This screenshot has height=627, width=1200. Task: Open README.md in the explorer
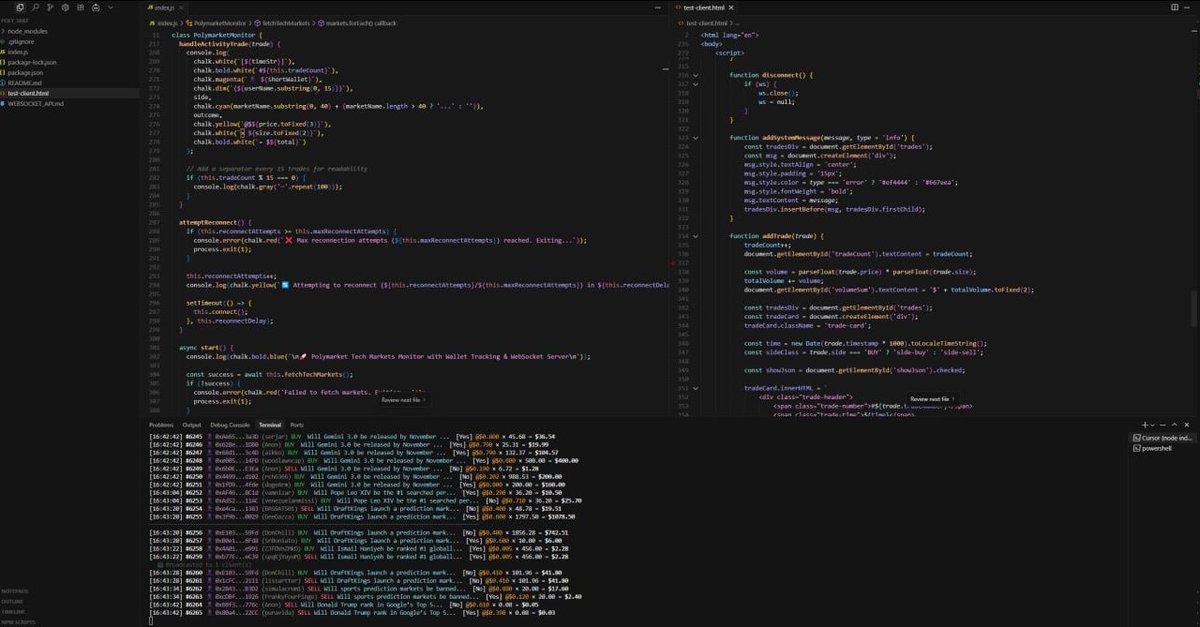(x=25, y=83)
